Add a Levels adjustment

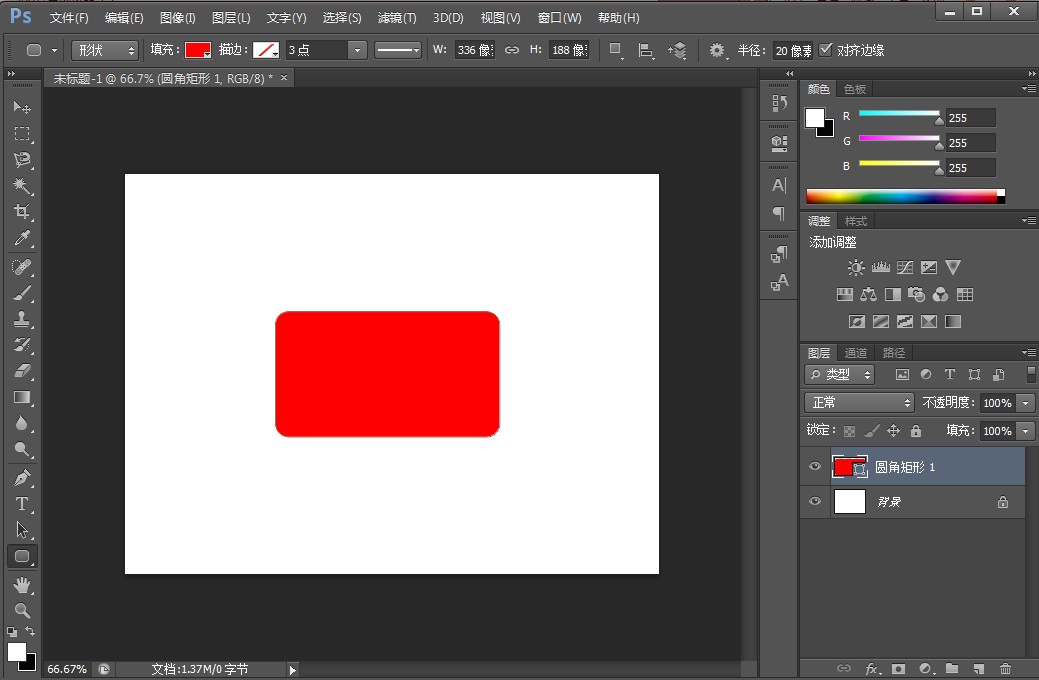pyautogui.click(x=881, y=268)
